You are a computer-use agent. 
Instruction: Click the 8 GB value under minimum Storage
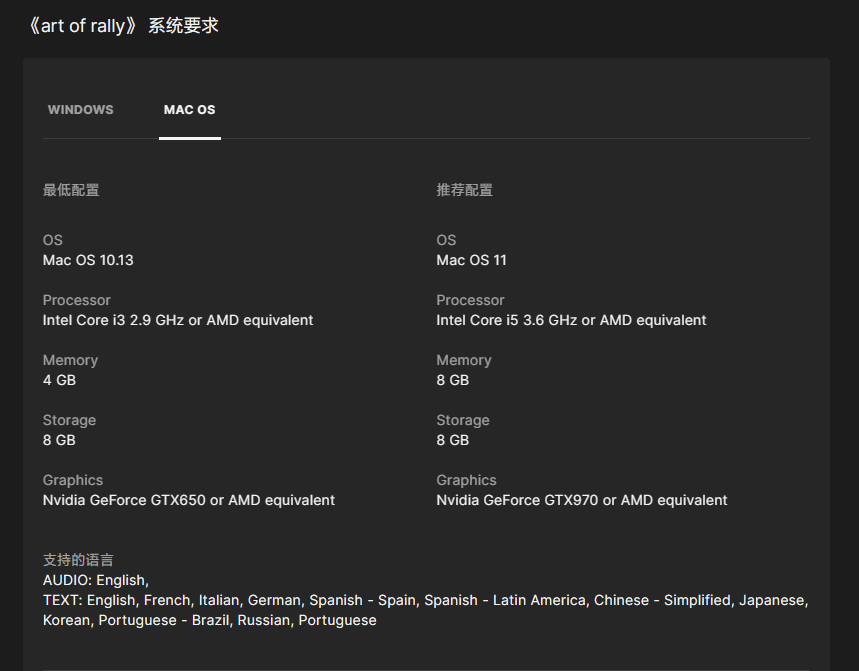[59, 440]
